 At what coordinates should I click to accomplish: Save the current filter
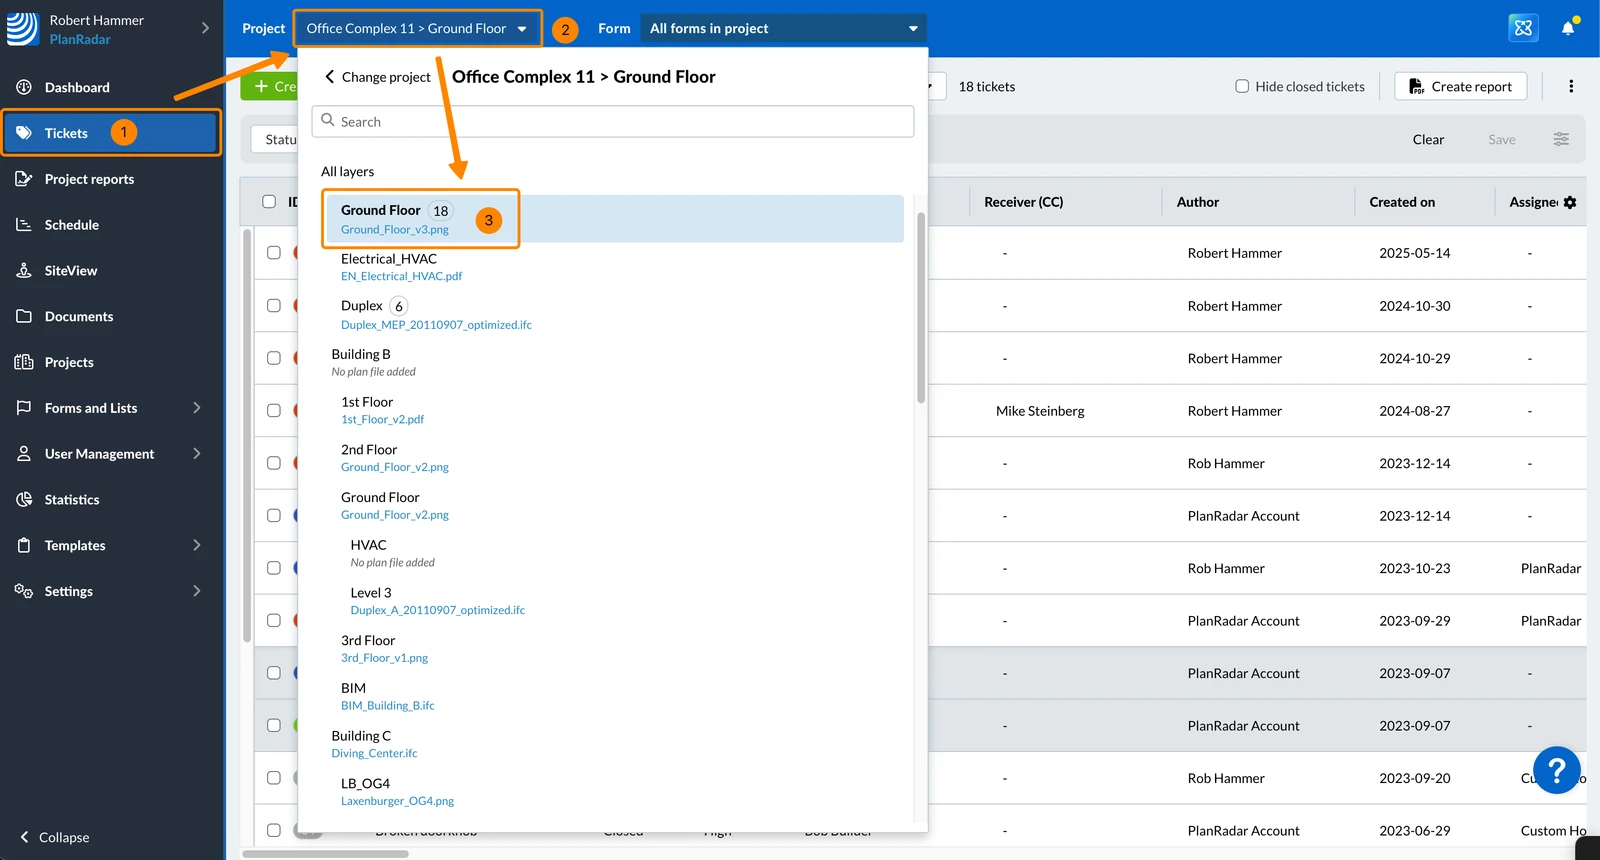pos(1502,139)
